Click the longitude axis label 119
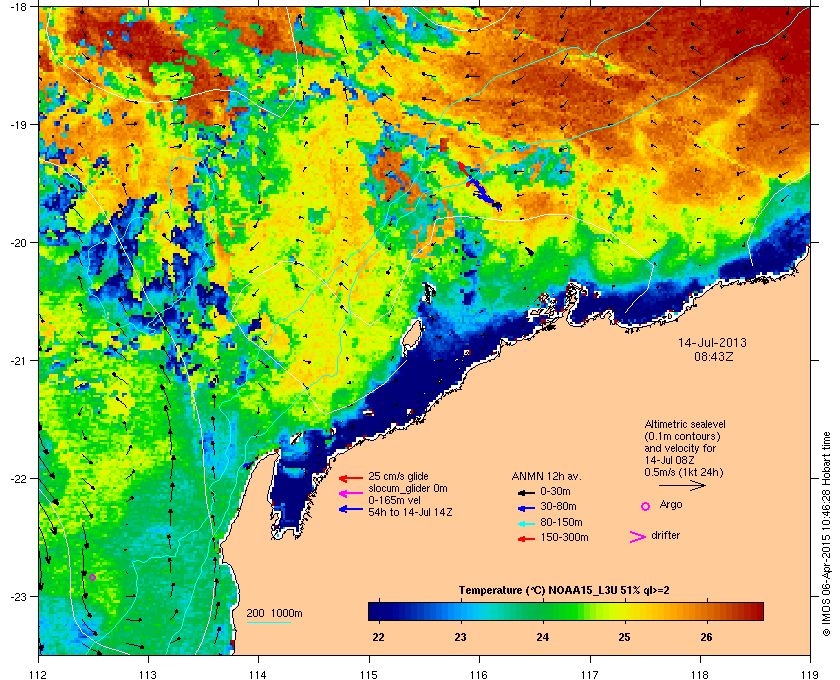The image size is (840, 680). coord(811,674)
